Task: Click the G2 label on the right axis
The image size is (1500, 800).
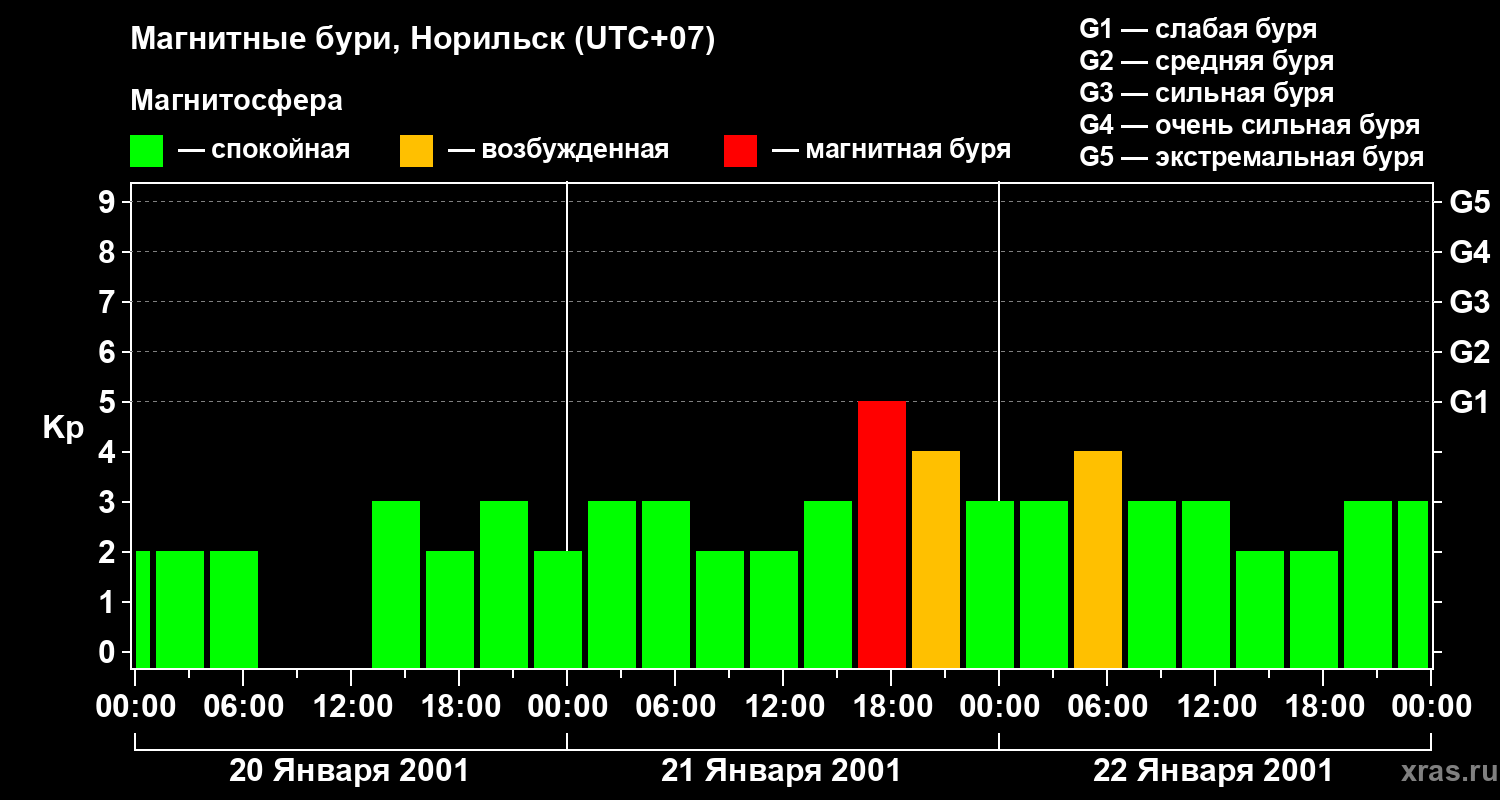Action: click(x=1469, y=353)
